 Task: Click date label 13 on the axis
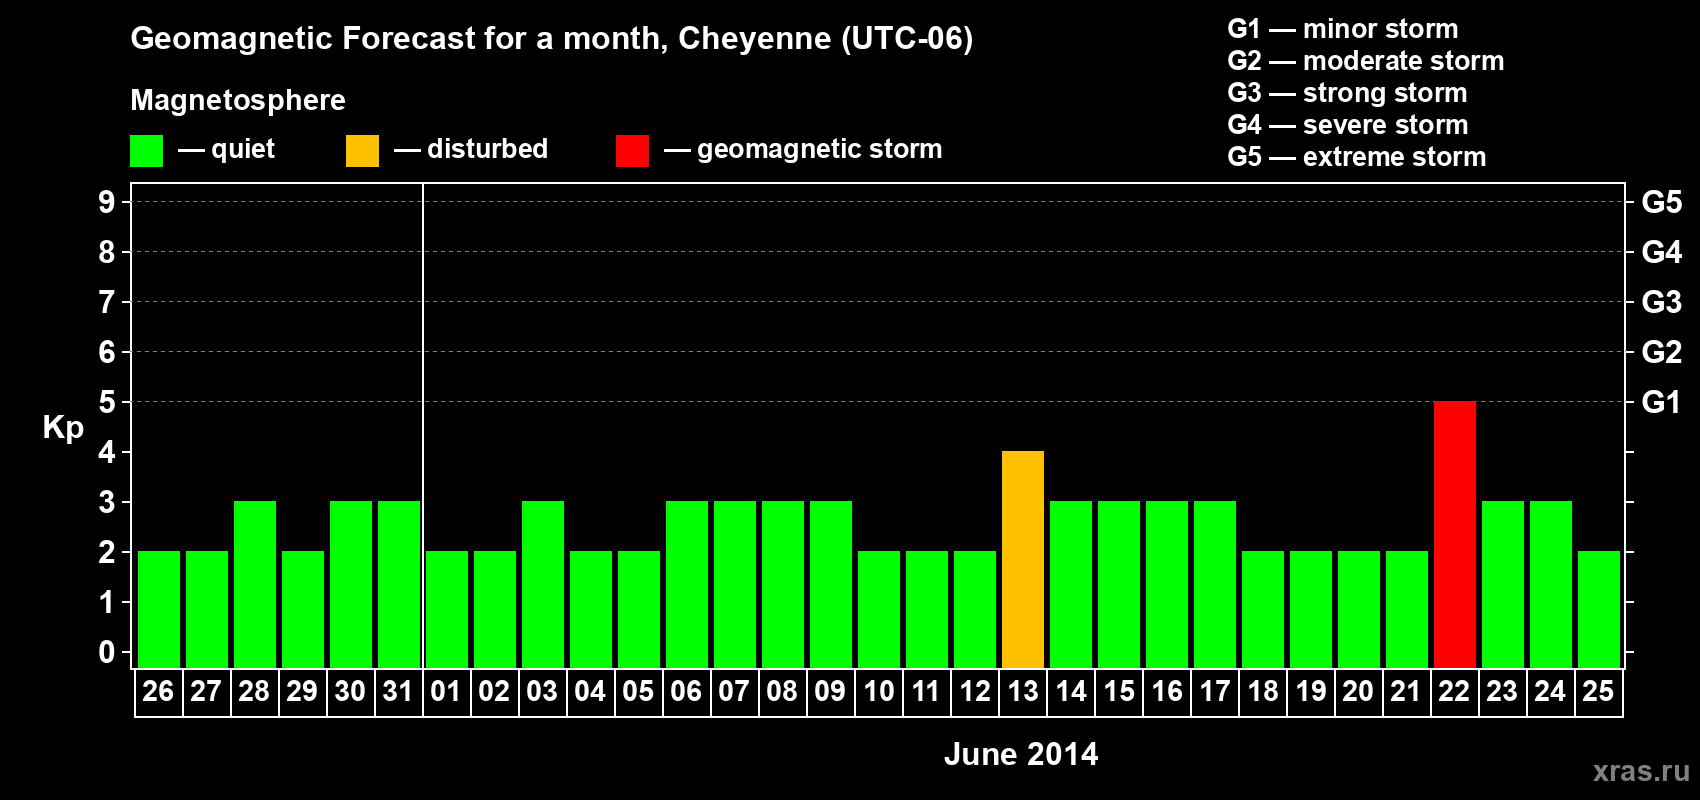[x=1023, y=692]
